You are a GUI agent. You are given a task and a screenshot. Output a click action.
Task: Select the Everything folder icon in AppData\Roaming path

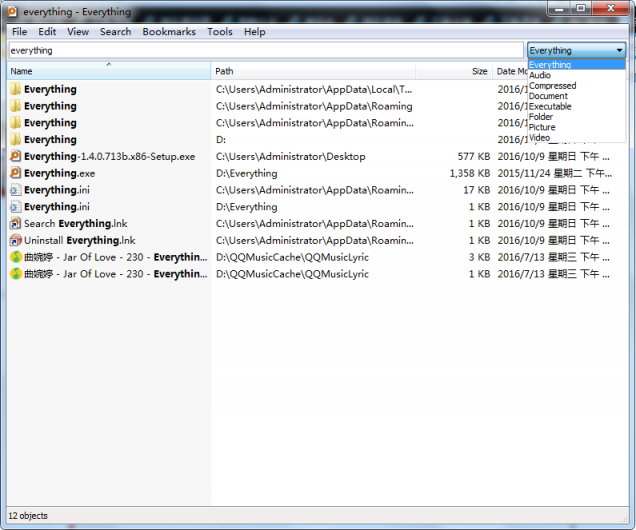(15, 106)
